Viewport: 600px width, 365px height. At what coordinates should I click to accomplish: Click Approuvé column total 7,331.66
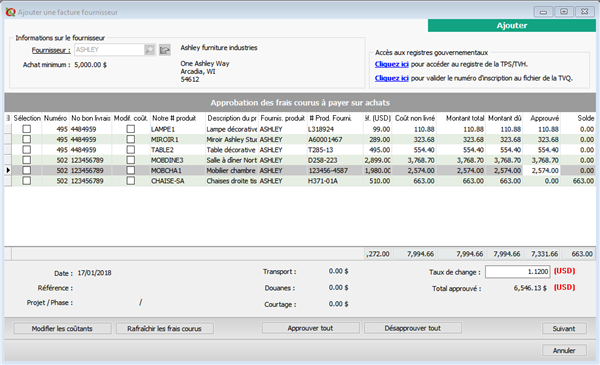[544, 254]
